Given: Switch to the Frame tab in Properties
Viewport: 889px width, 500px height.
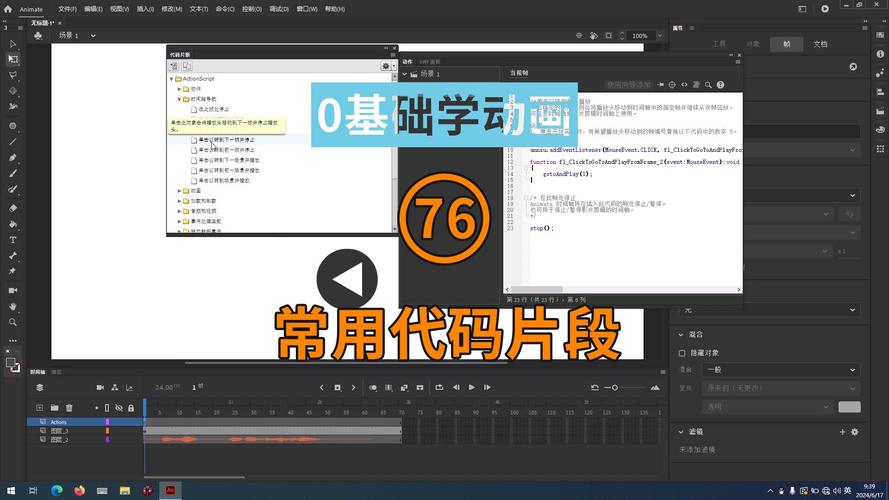Looking at the screenshot, I should pos(787,44).
